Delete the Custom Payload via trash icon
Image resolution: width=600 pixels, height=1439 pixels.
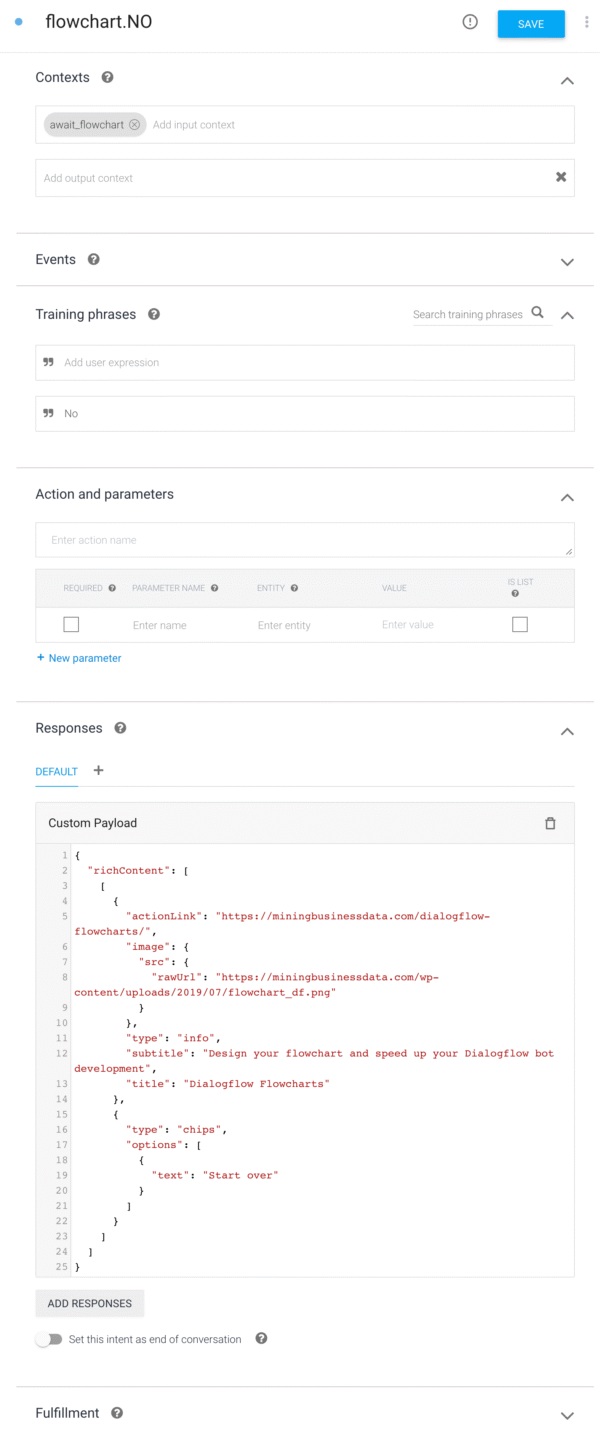tap(550, 823)
